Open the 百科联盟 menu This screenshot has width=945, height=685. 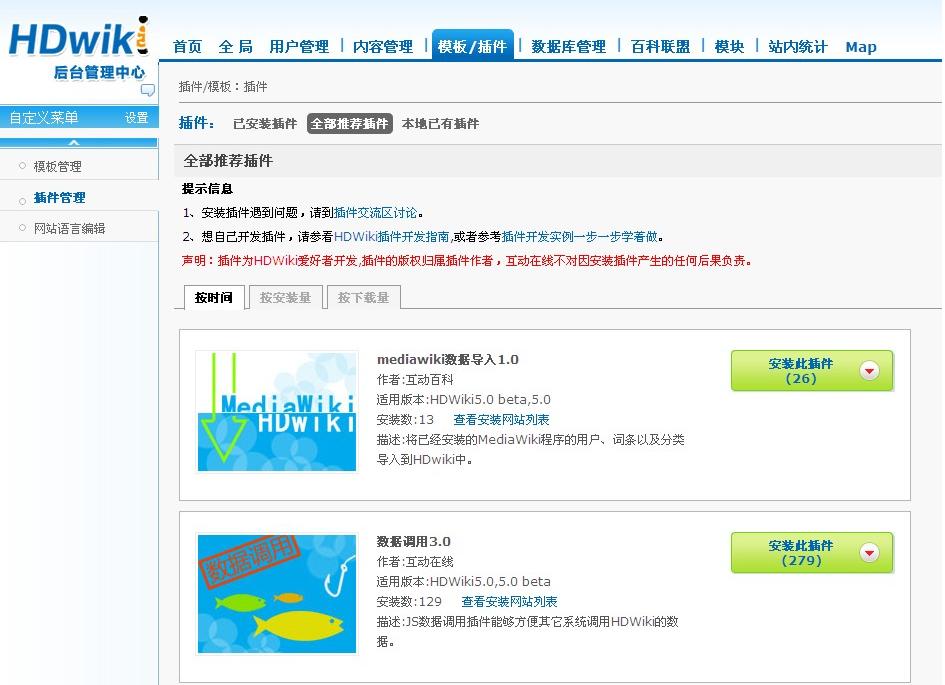pyautogui.click(x=661, y=46)
